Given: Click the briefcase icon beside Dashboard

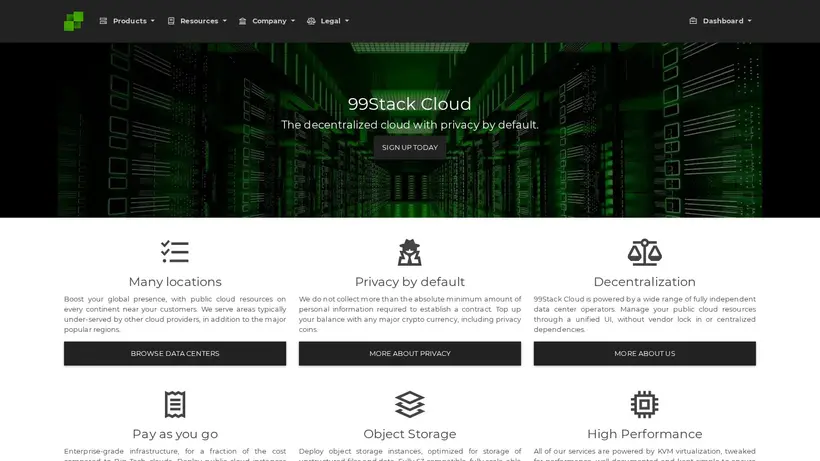Looking at the screenshot, I should (693, 21).
